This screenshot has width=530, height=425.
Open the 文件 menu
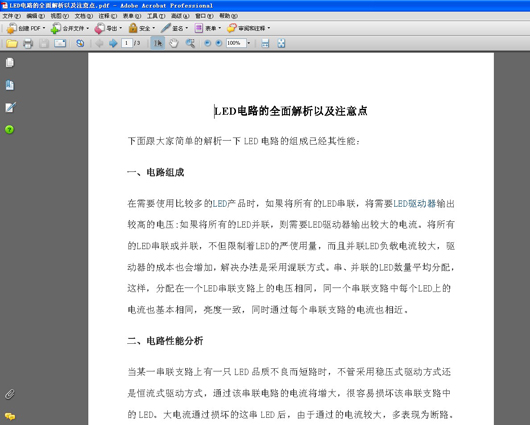point(11,16)
